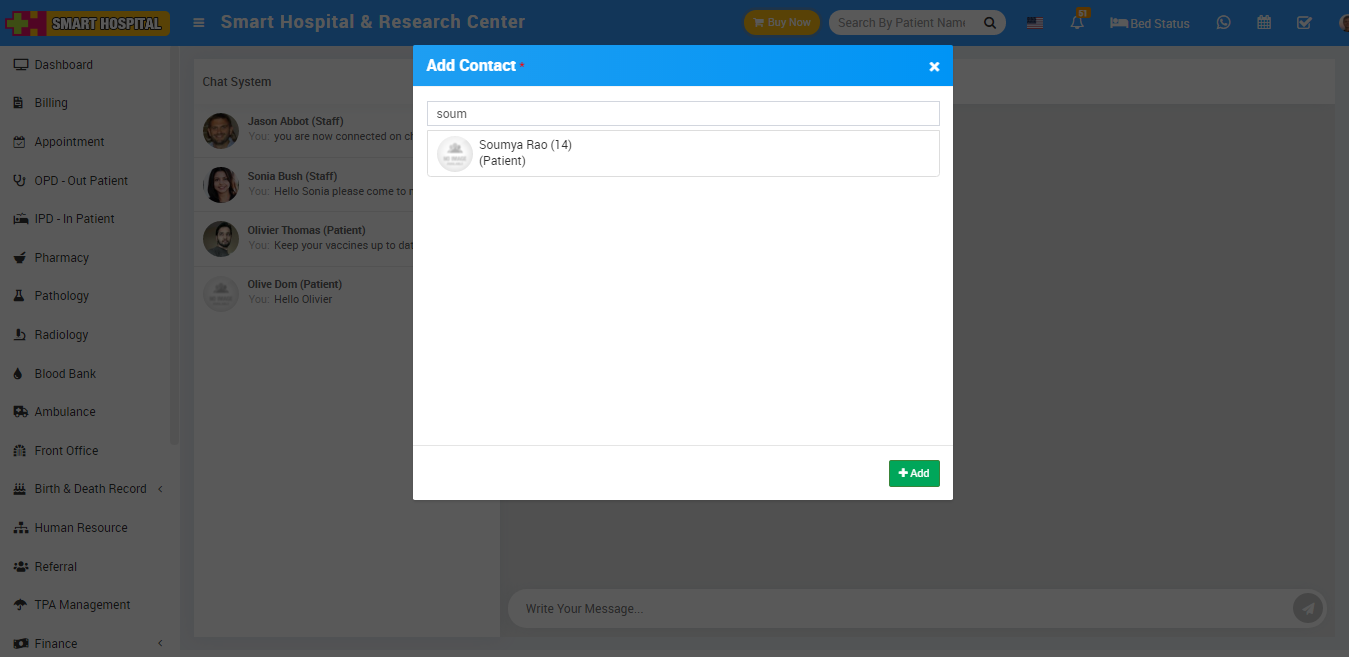Open the WhatsApp icon in header
The height and width of the screenshot is (657, 1349).
(x=1224, y=22)
